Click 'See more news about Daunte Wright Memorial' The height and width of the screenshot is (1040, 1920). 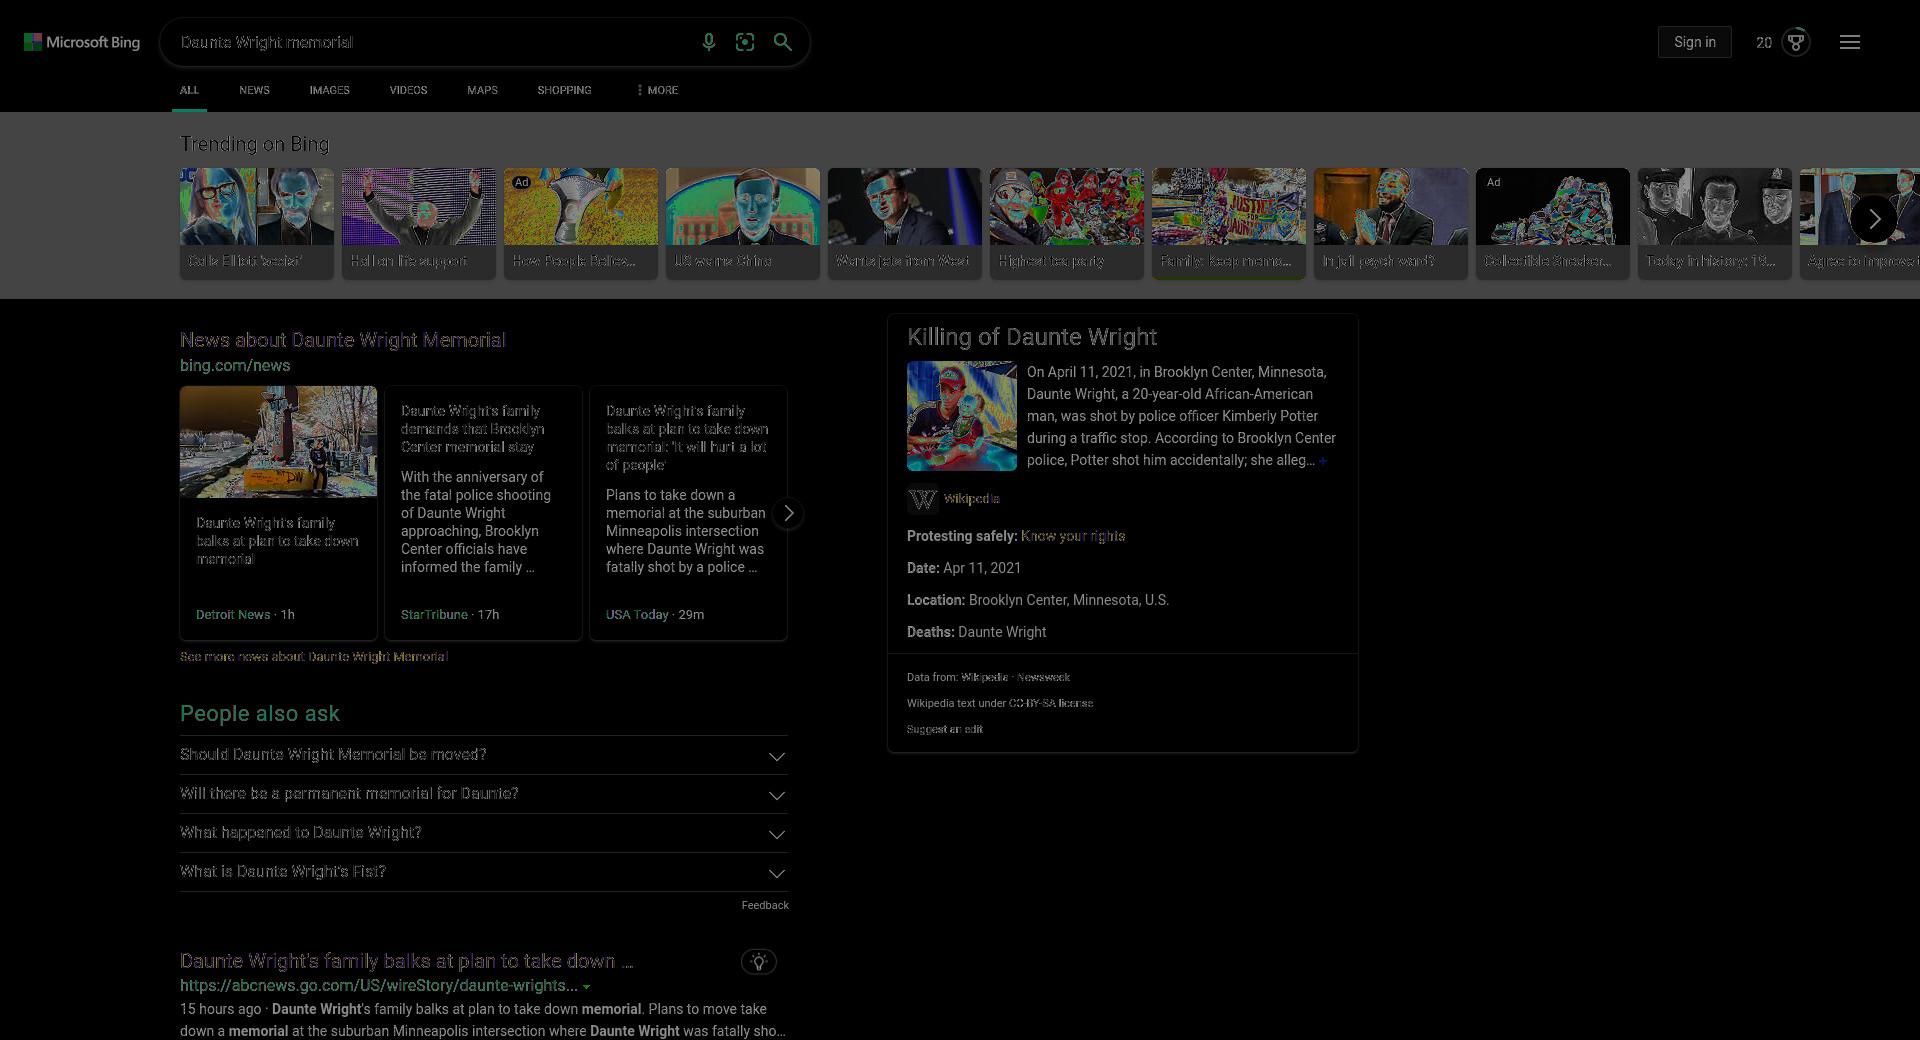pyautogui.click(x=314, y=657)
